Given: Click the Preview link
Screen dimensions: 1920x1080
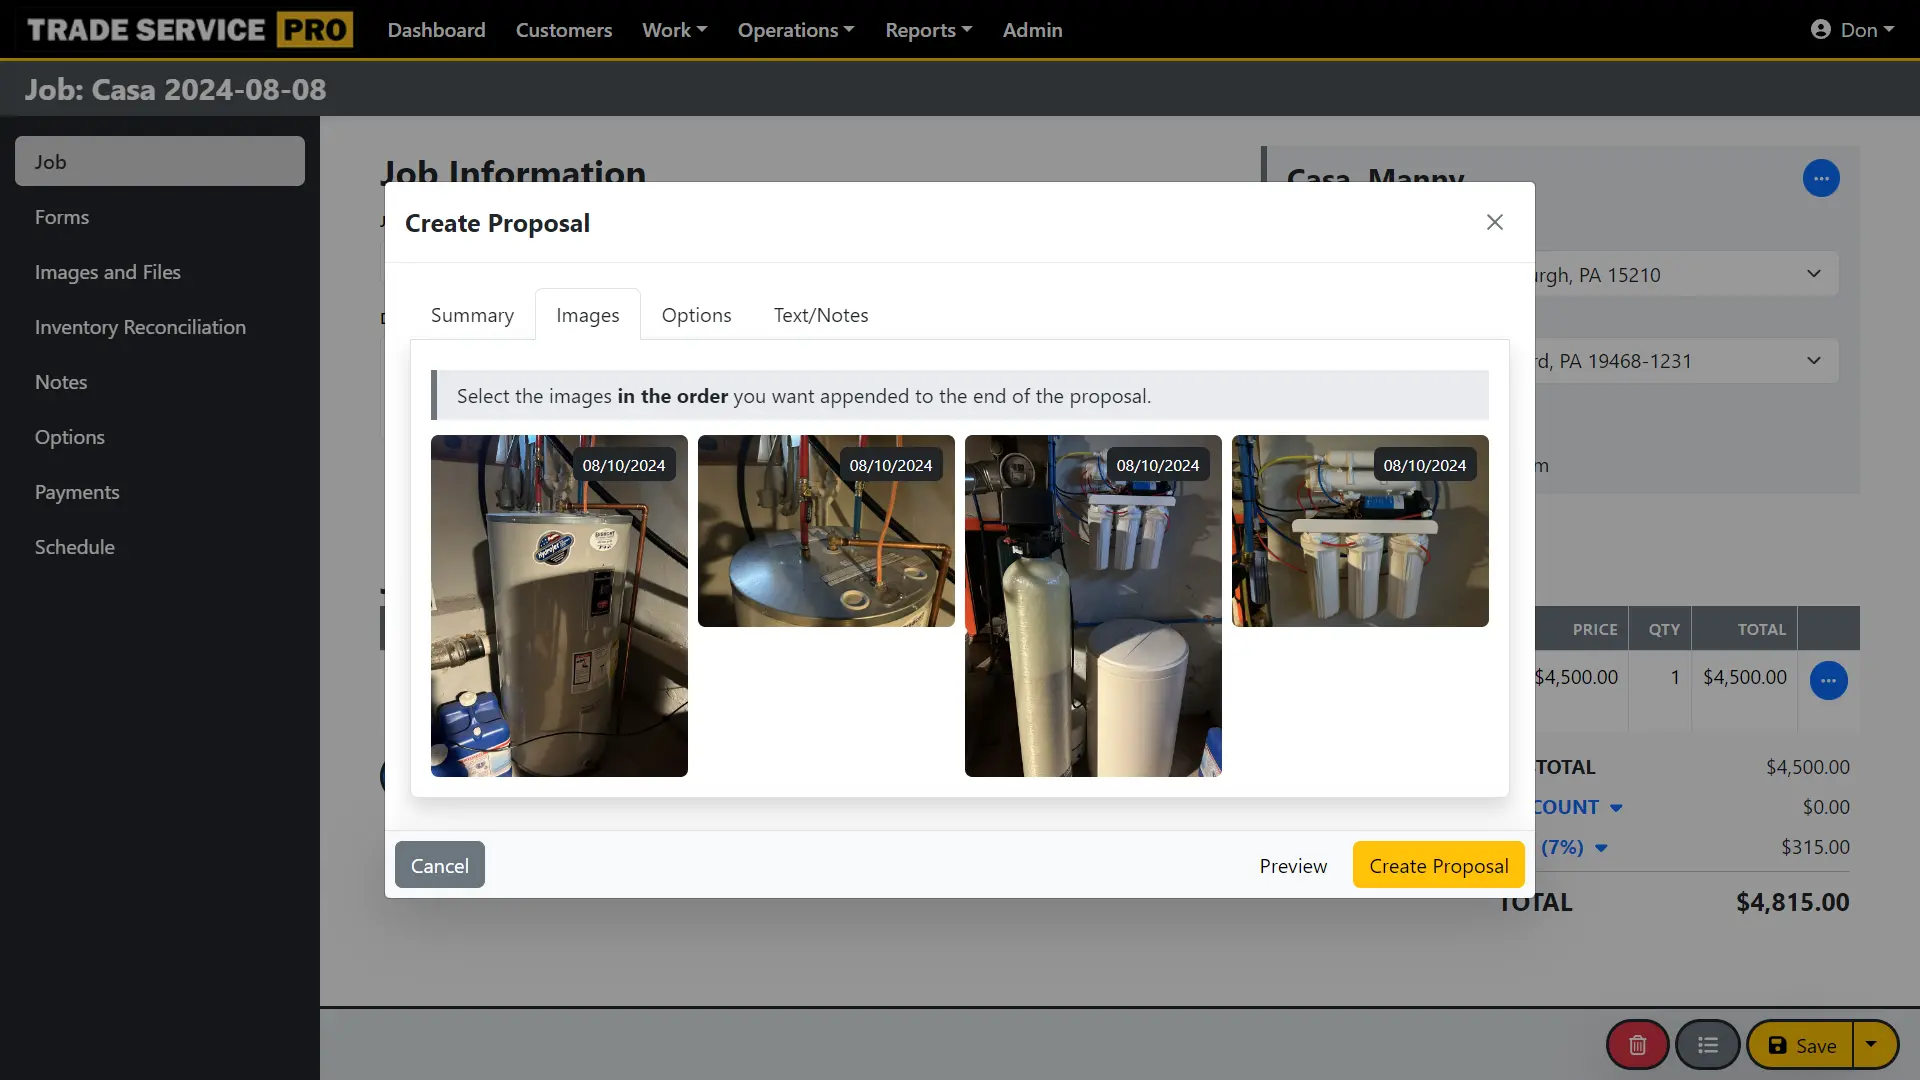Looking at the screenshot, I should (x=1292, y=864).
